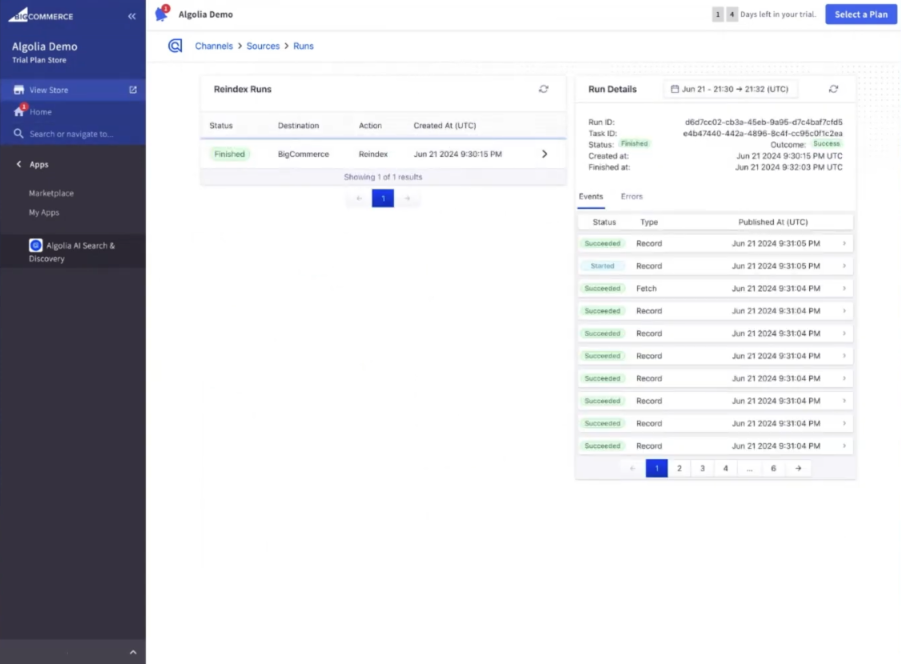Click next arrow in Reindex Runs pagination
Screen dimensions: 901x664
[407, 198]
